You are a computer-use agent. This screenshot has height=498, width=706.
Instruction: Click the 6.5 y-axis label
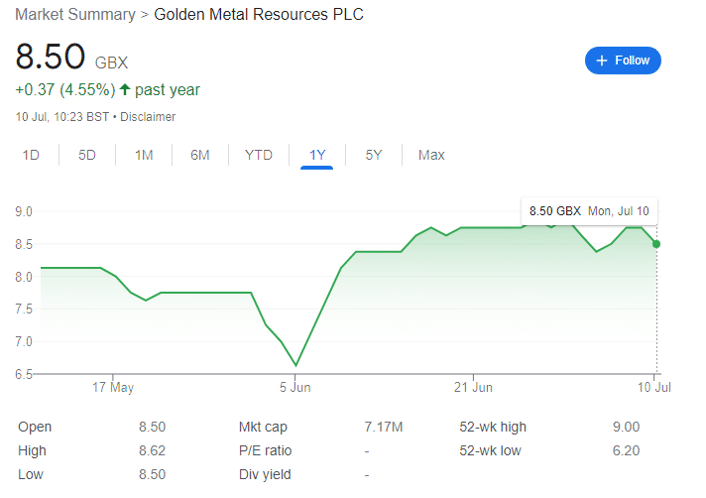pos(24,374)
